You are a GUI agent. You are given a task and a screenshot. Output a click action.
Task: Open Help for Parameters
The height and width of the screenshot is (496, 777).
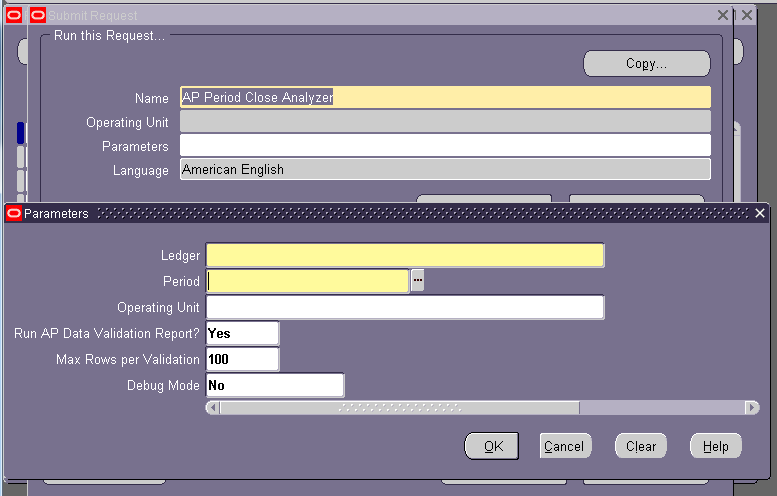point(716,446)
